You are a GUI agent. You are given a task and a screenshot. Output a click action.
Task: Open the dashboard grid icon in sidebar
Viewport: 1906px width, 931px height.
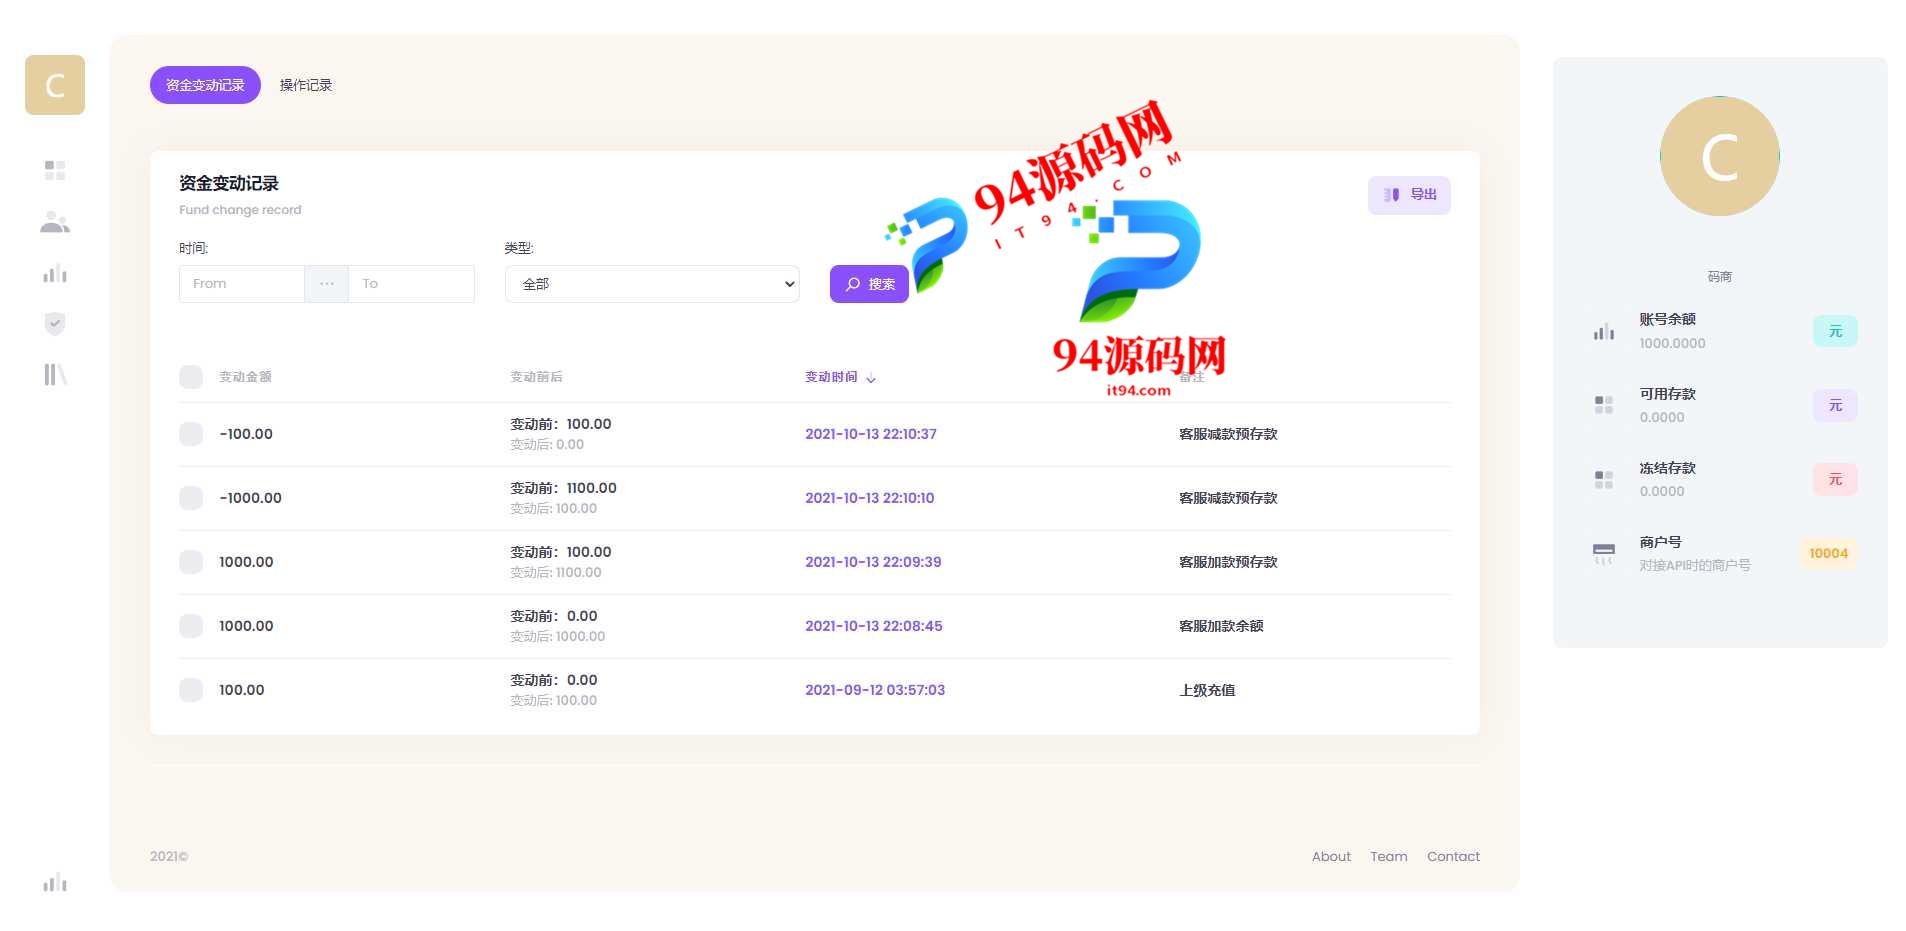(55, 170)
